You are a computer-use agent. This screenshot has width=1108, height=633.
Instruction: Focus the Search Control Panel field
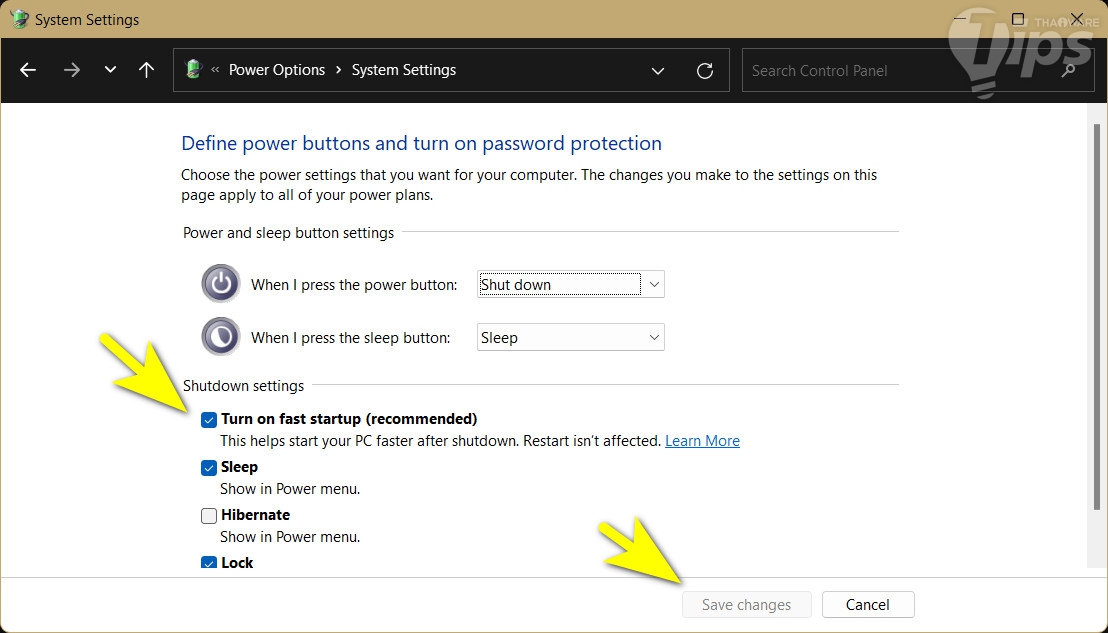pos(900,70)
